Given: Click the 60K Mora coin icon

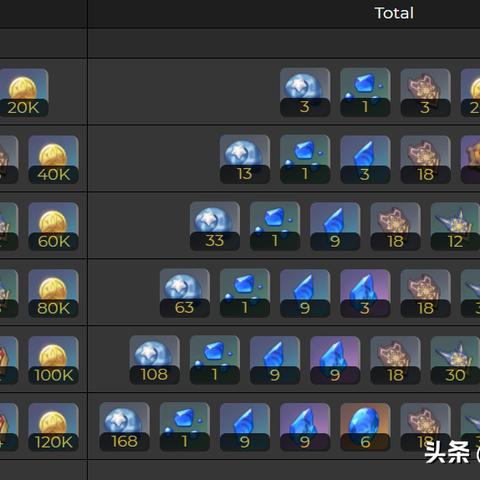Looking at the screenshot, I should 53,226.
